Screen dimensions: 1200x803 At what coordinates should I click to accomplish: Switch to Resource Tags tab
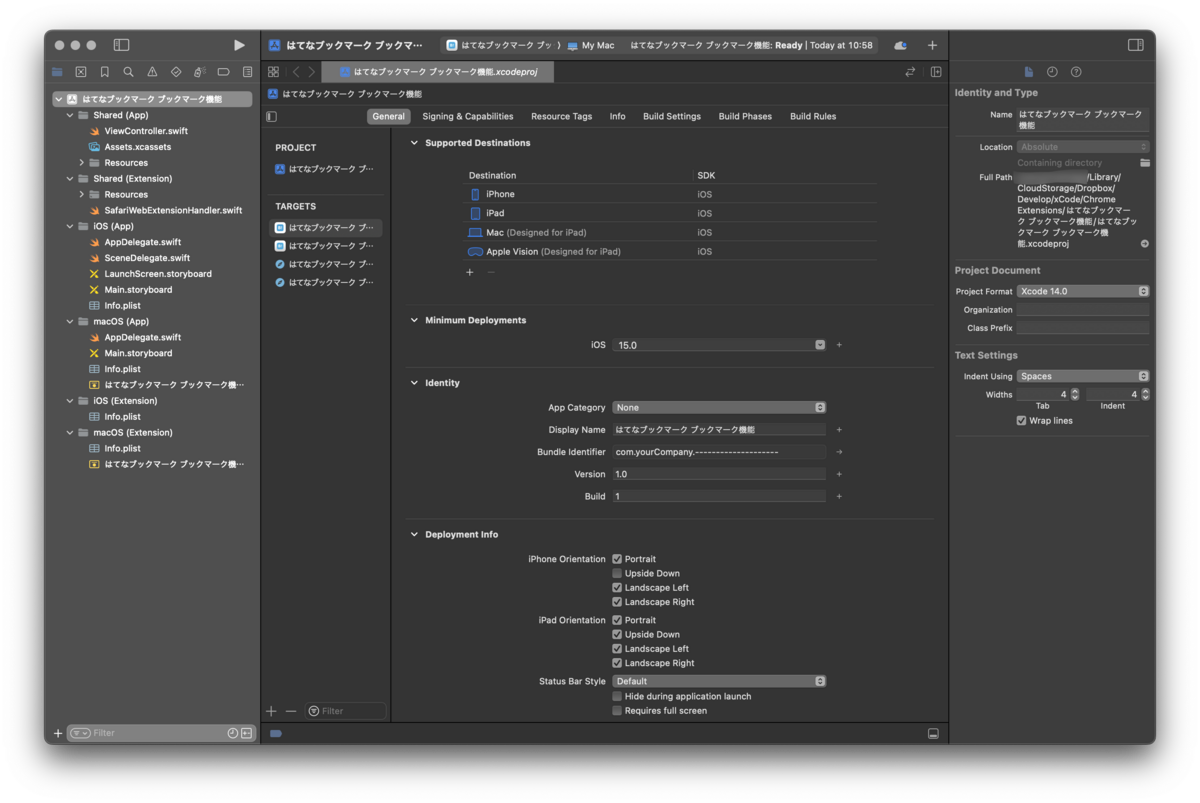pyautogui.click(x=561, y=116)
